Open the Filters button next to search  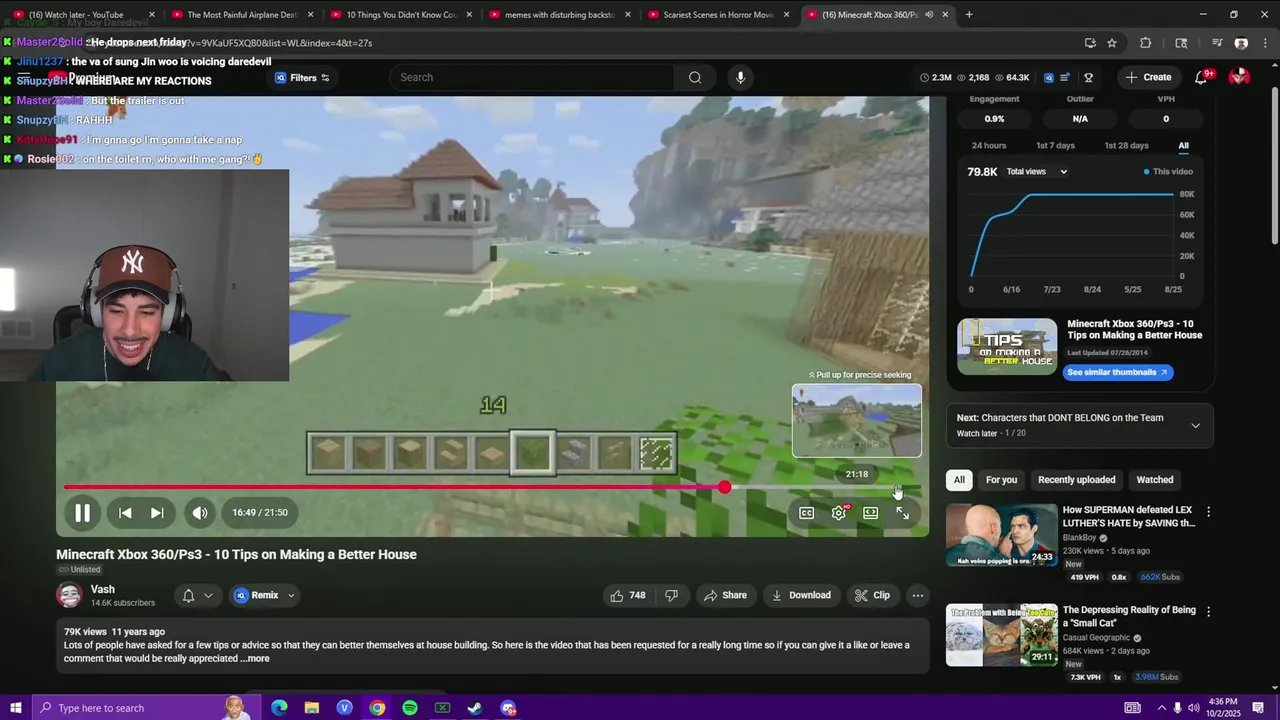tap(302, 78)
